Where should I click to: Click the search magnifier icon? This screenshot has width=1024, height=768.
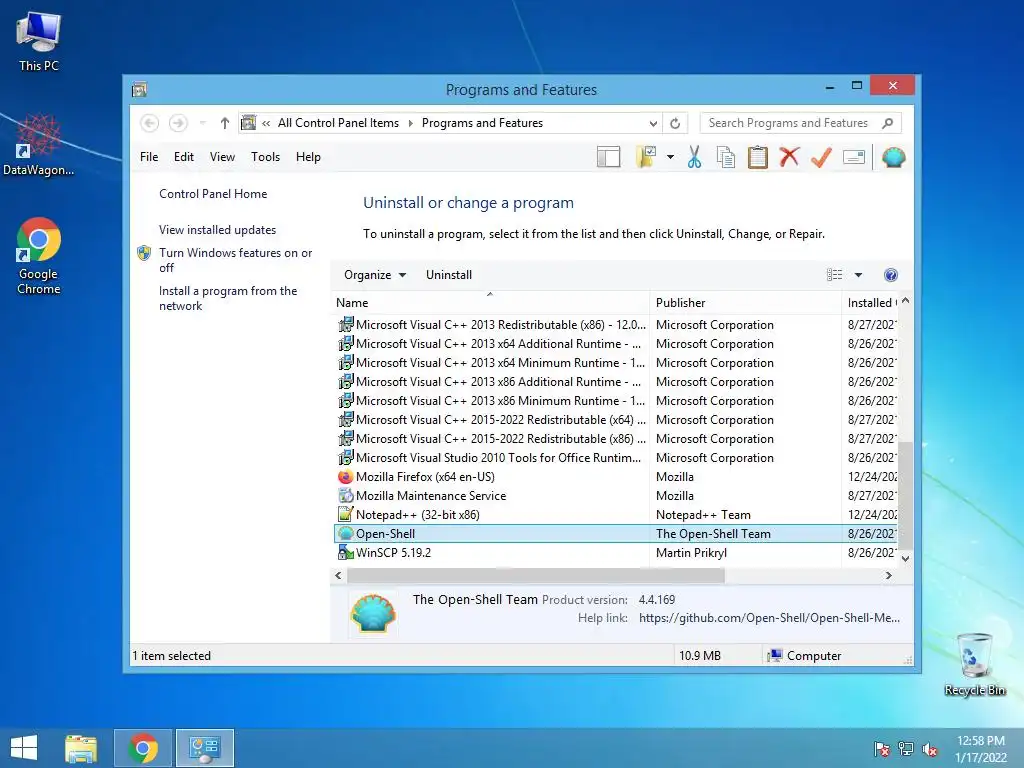pyautogui.click(x=888, y=123)
